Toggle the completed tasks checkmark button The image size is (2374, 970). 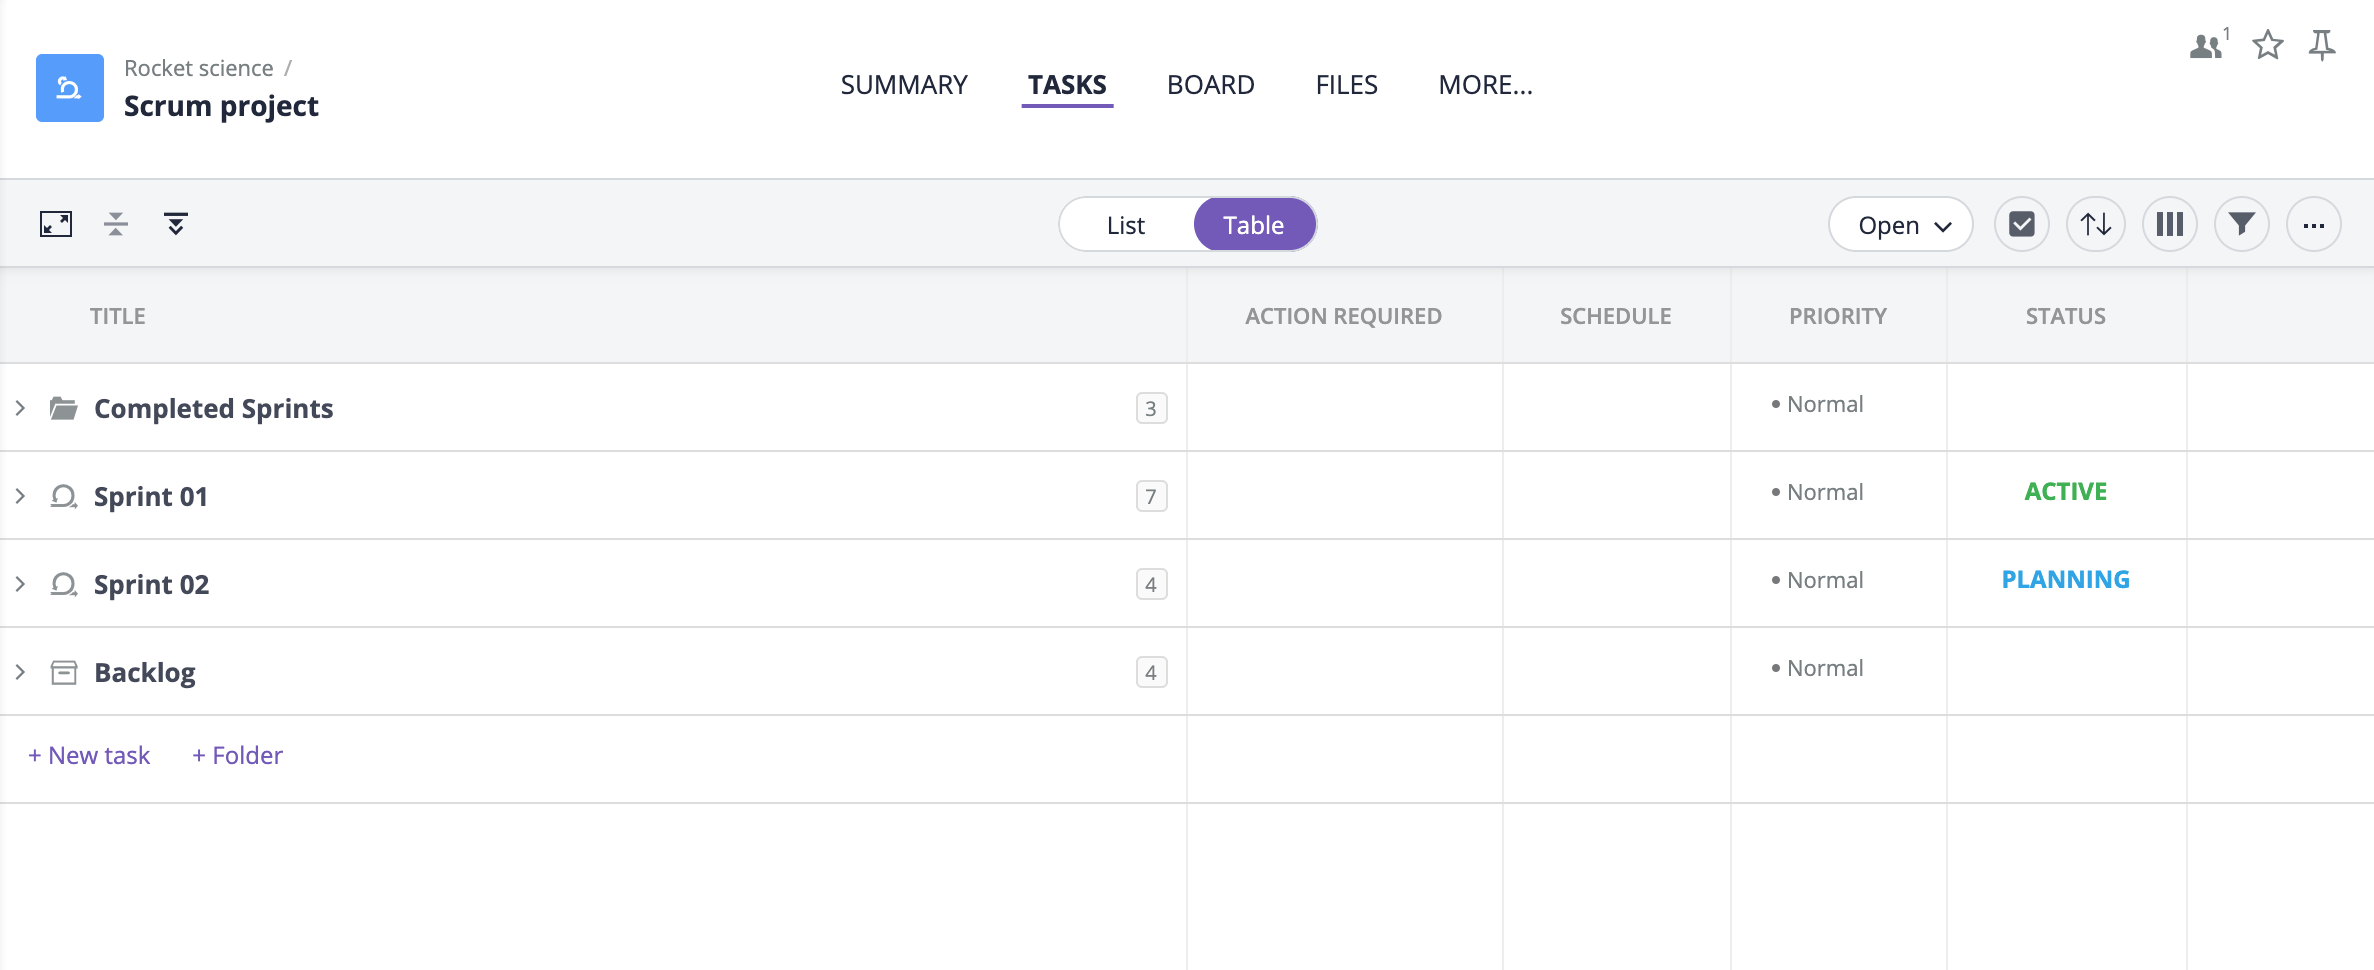pos(2022,224)
